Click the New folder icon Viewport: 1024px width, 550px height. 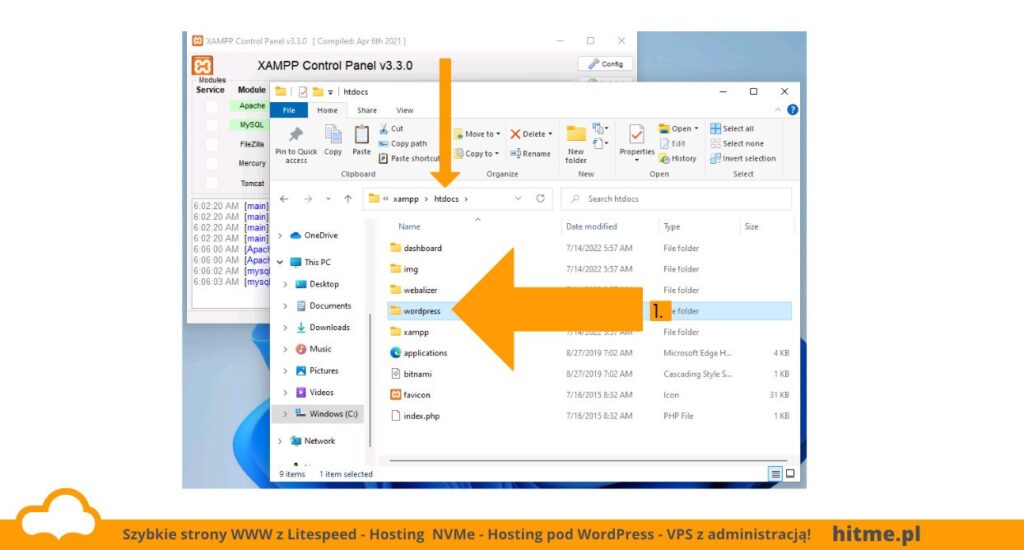pos(575,135)
